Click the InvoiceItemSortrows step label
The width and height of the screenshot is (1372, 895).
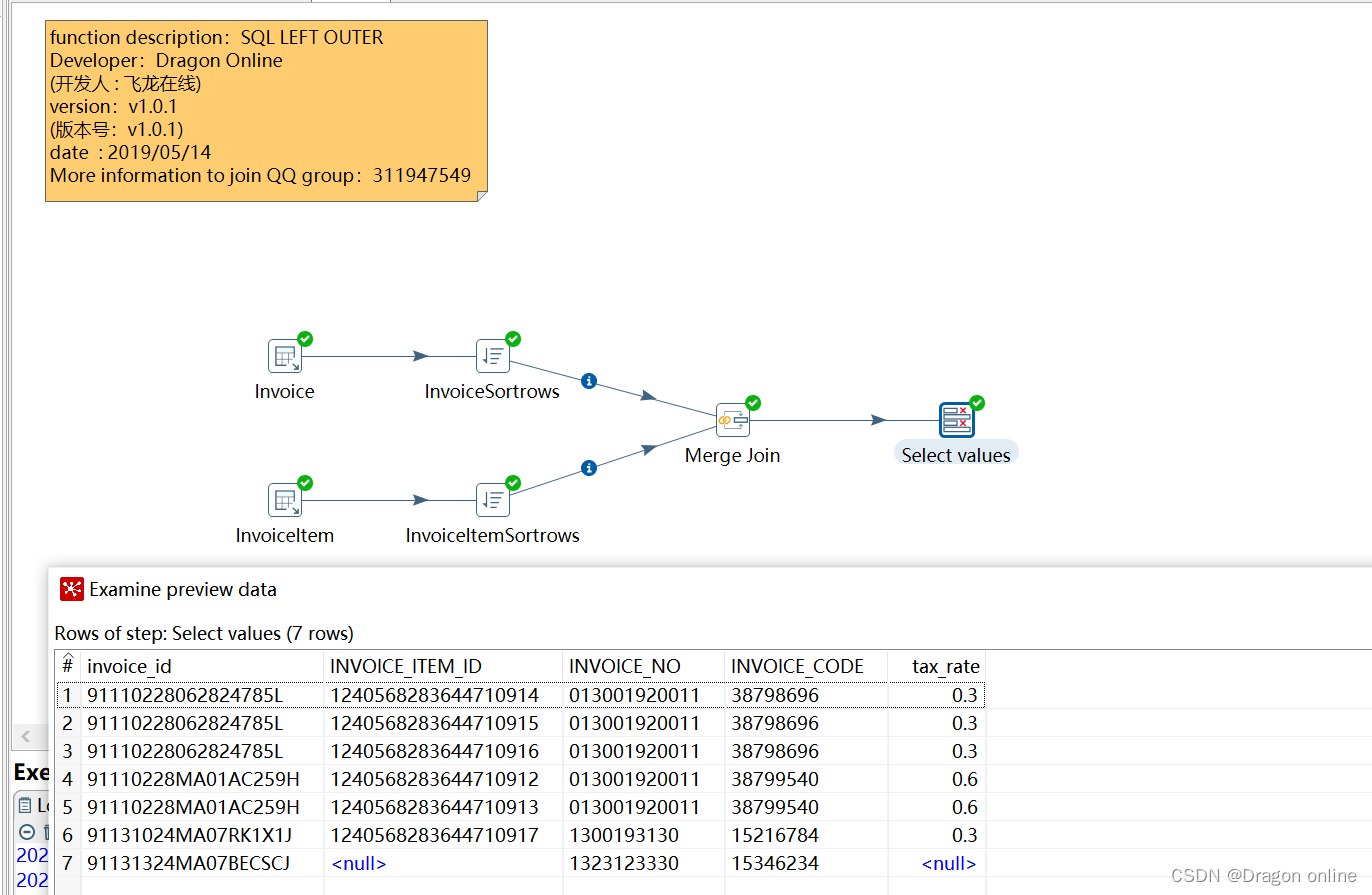(492, 535)
